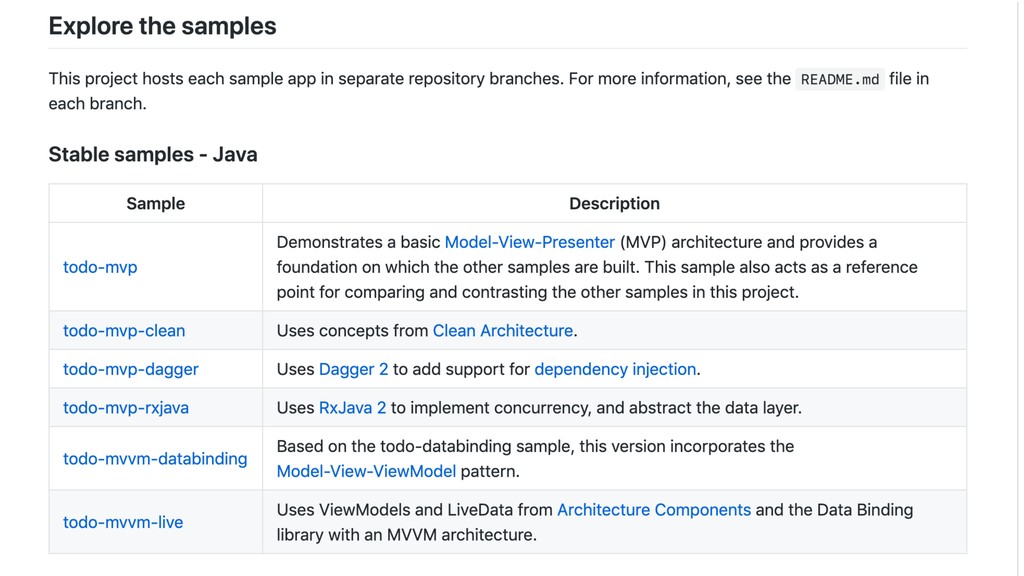The width and height of the screenshot is (1024, 576).
Task: Click the Clean Architecture link
Action: click(503, 330)
